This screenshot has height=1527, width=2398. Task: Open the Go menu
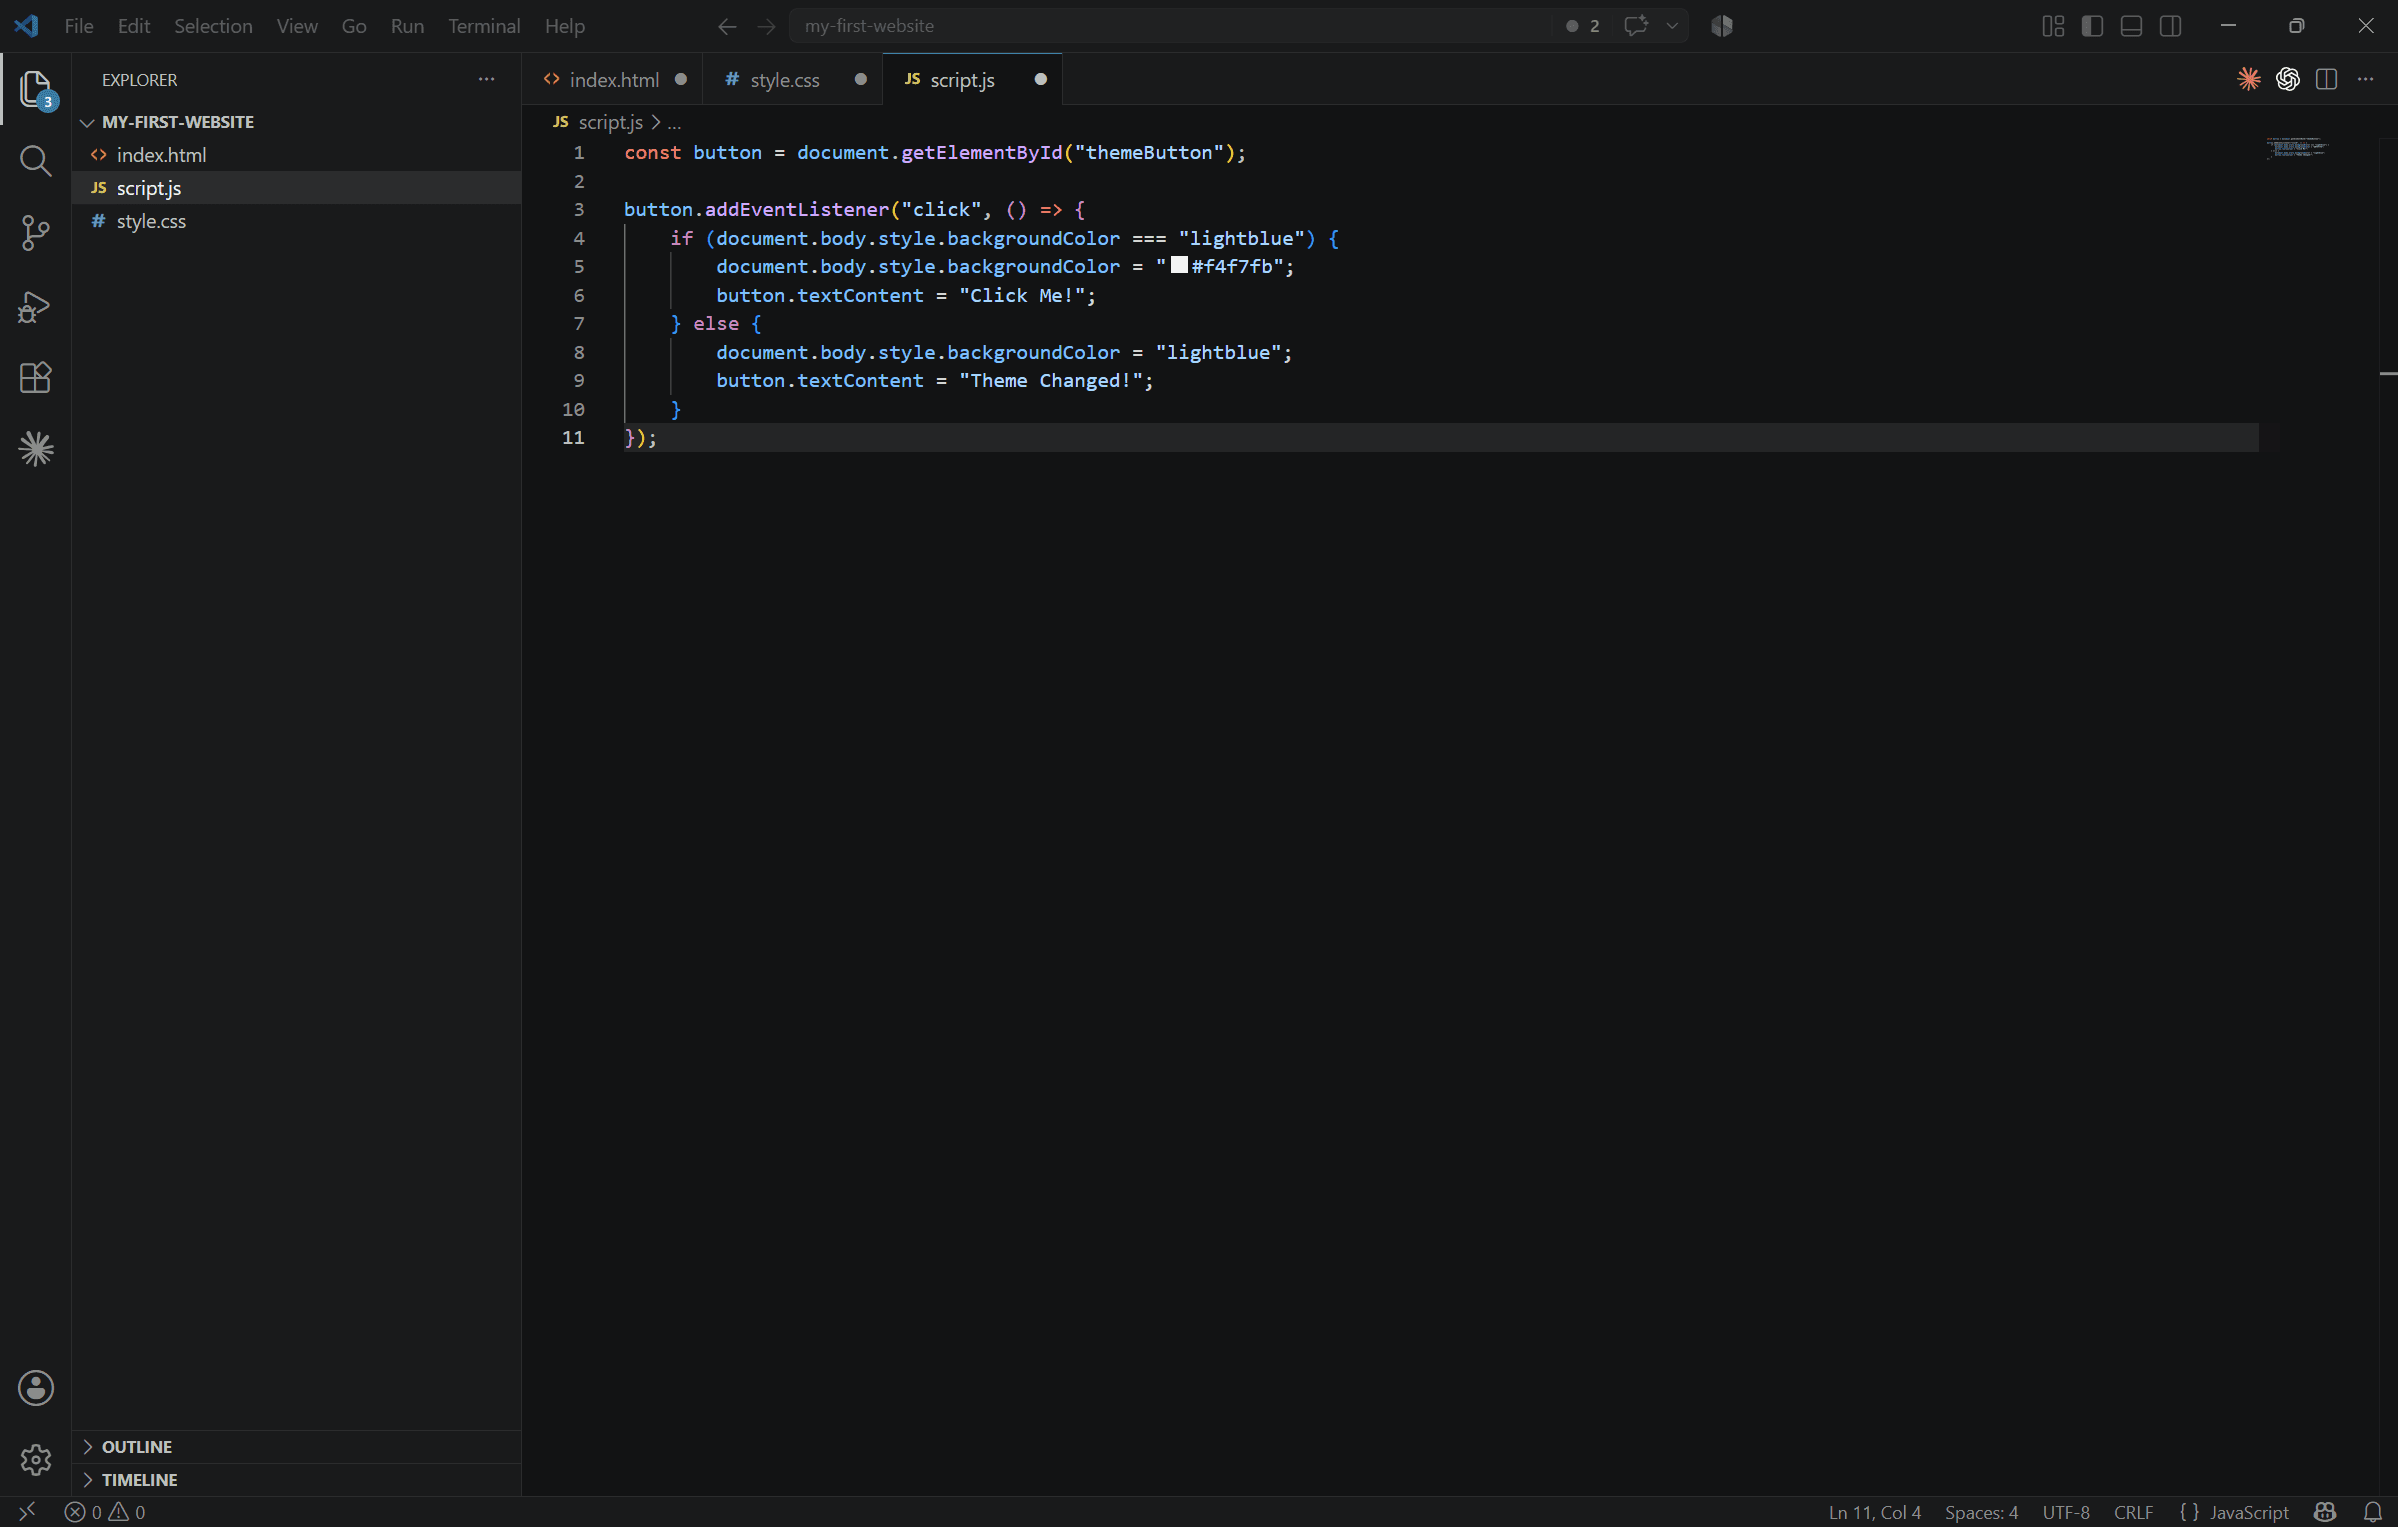point(354,26)
